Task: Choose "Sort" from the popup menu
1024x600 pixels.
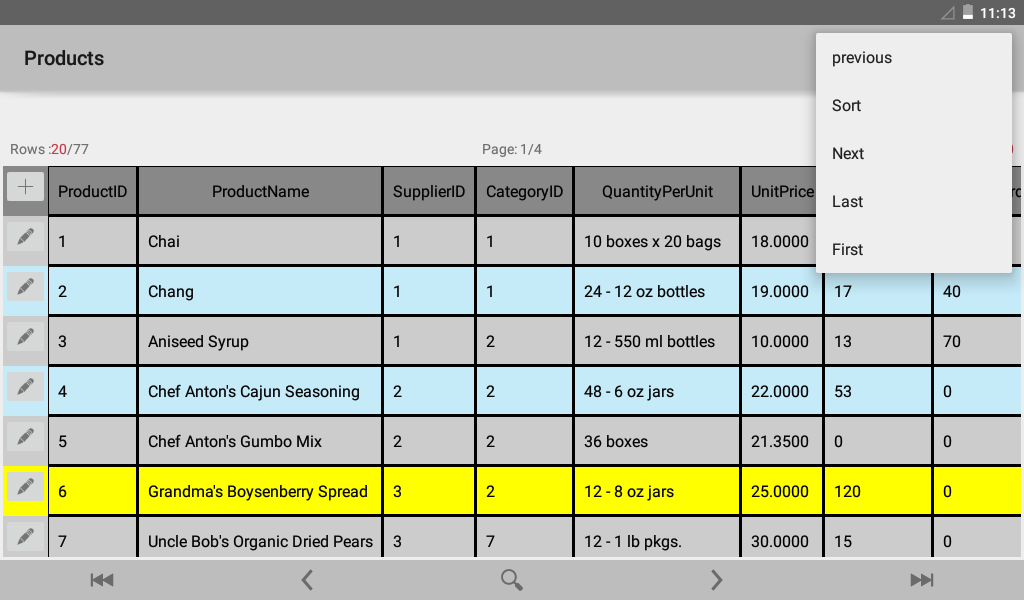Action: click(847, 106)
